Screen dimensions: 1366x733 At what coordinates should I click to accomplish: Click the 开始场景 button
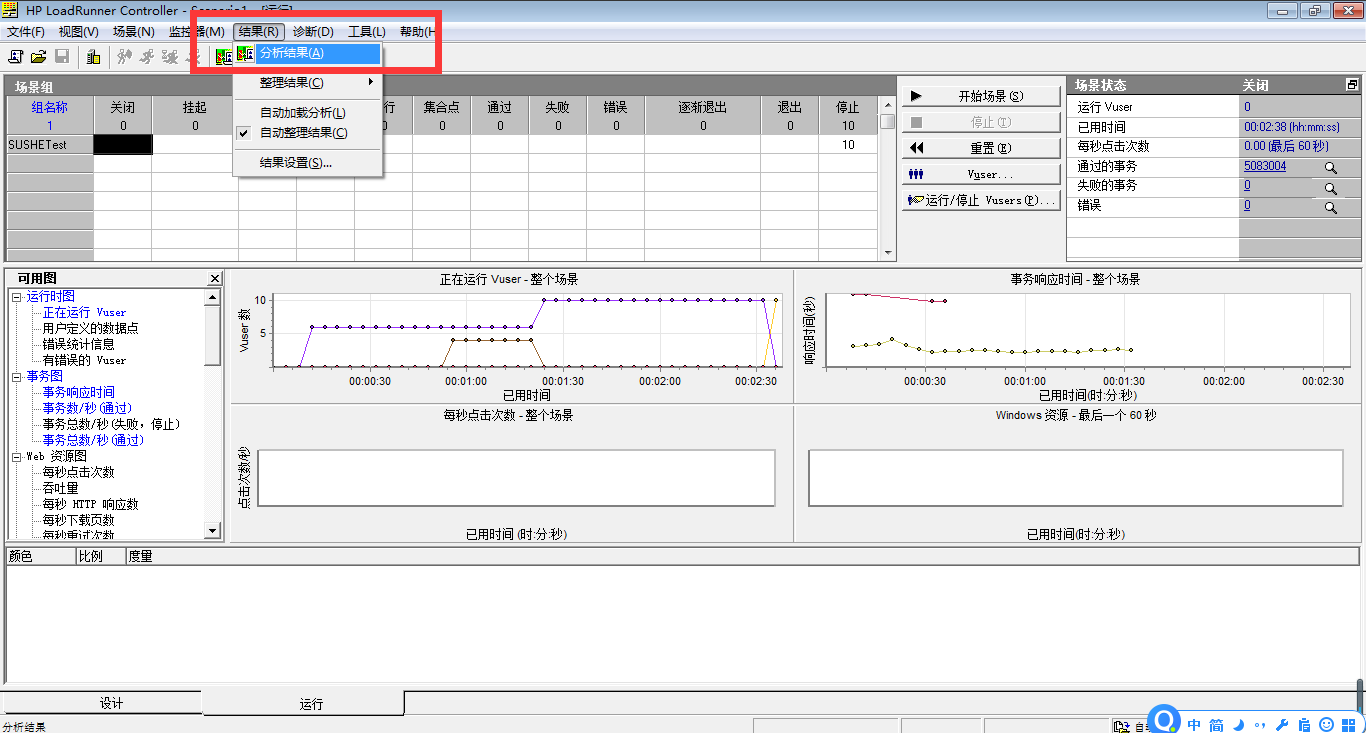pos(981,96)
